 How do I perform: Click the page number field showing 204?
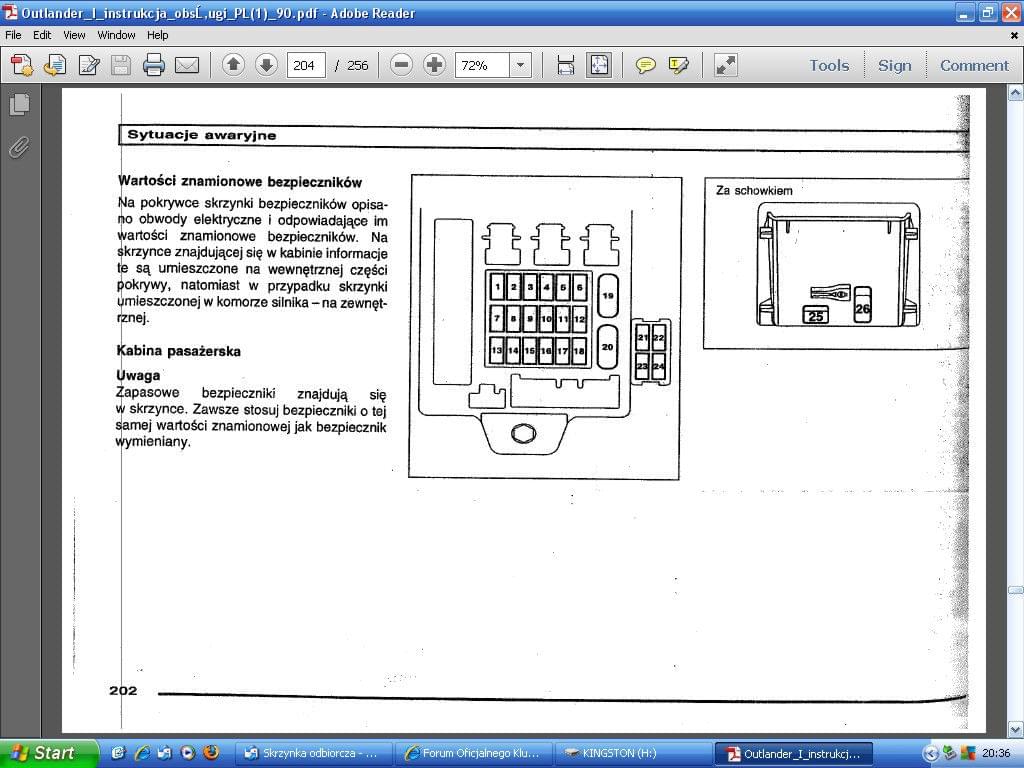click(x=306, y=65)
